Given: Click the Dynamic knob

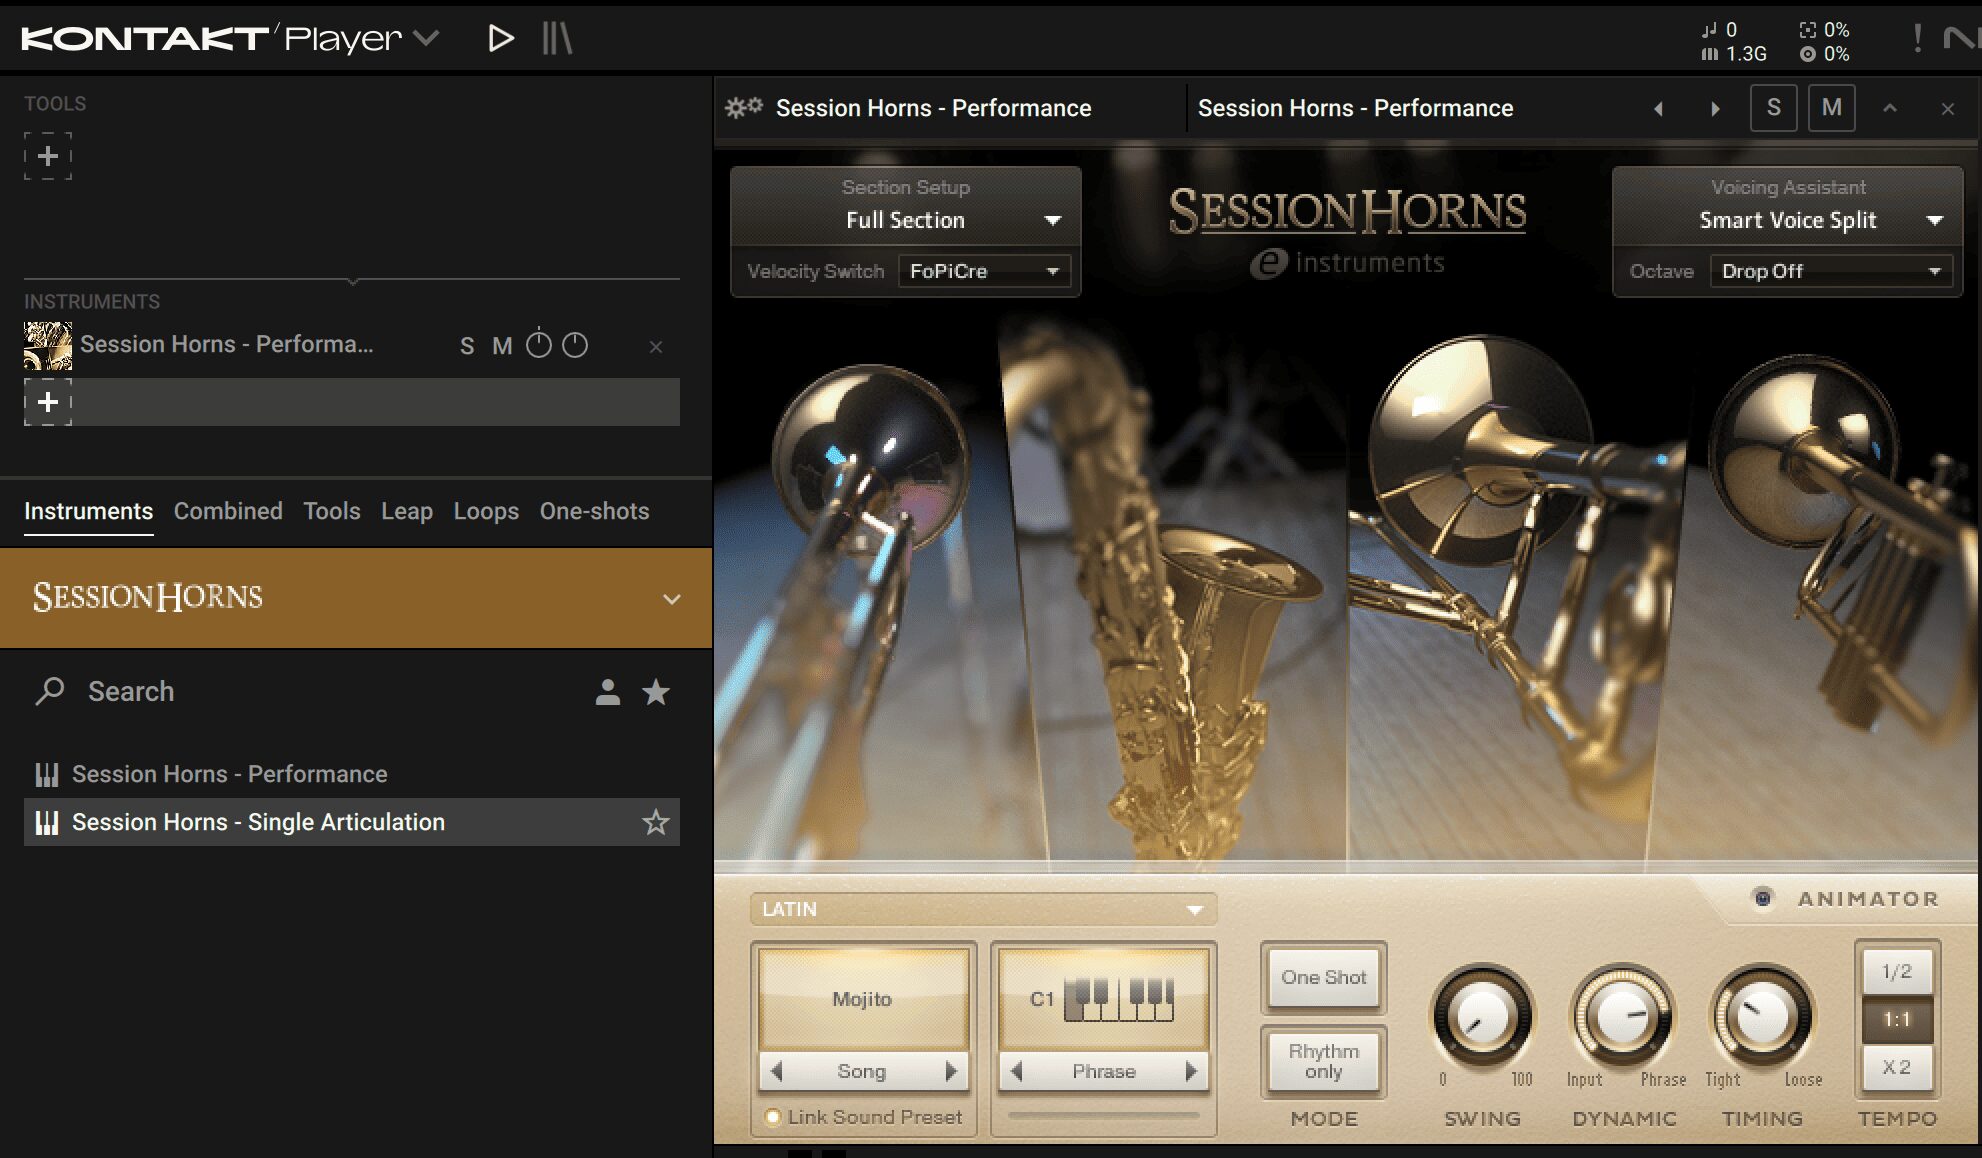Looking at the screenshot, I should tap(1622, 1017).
